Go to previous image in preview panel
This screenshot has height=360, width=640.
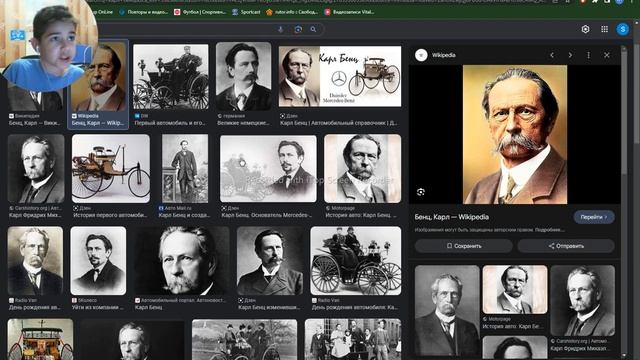(x=552, y=55)
